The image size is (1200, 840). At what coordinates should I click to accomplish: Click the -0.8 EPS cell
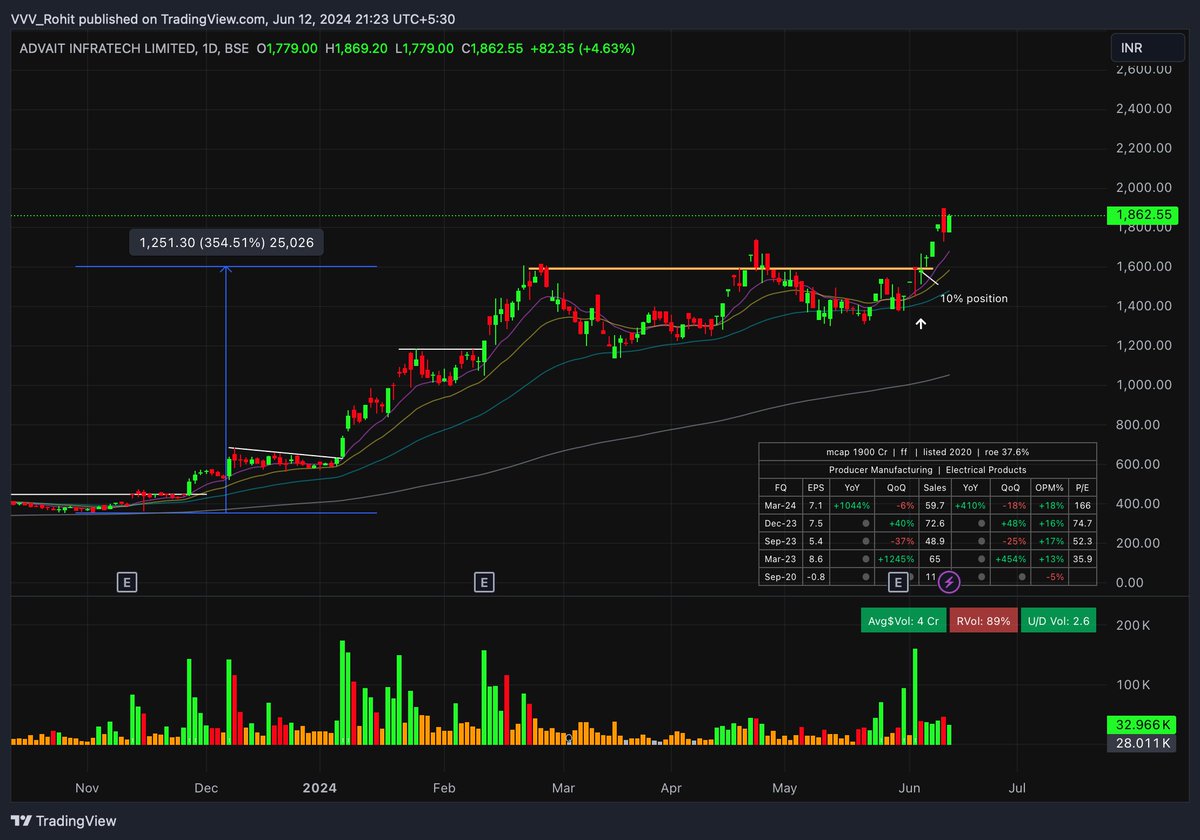816,577
